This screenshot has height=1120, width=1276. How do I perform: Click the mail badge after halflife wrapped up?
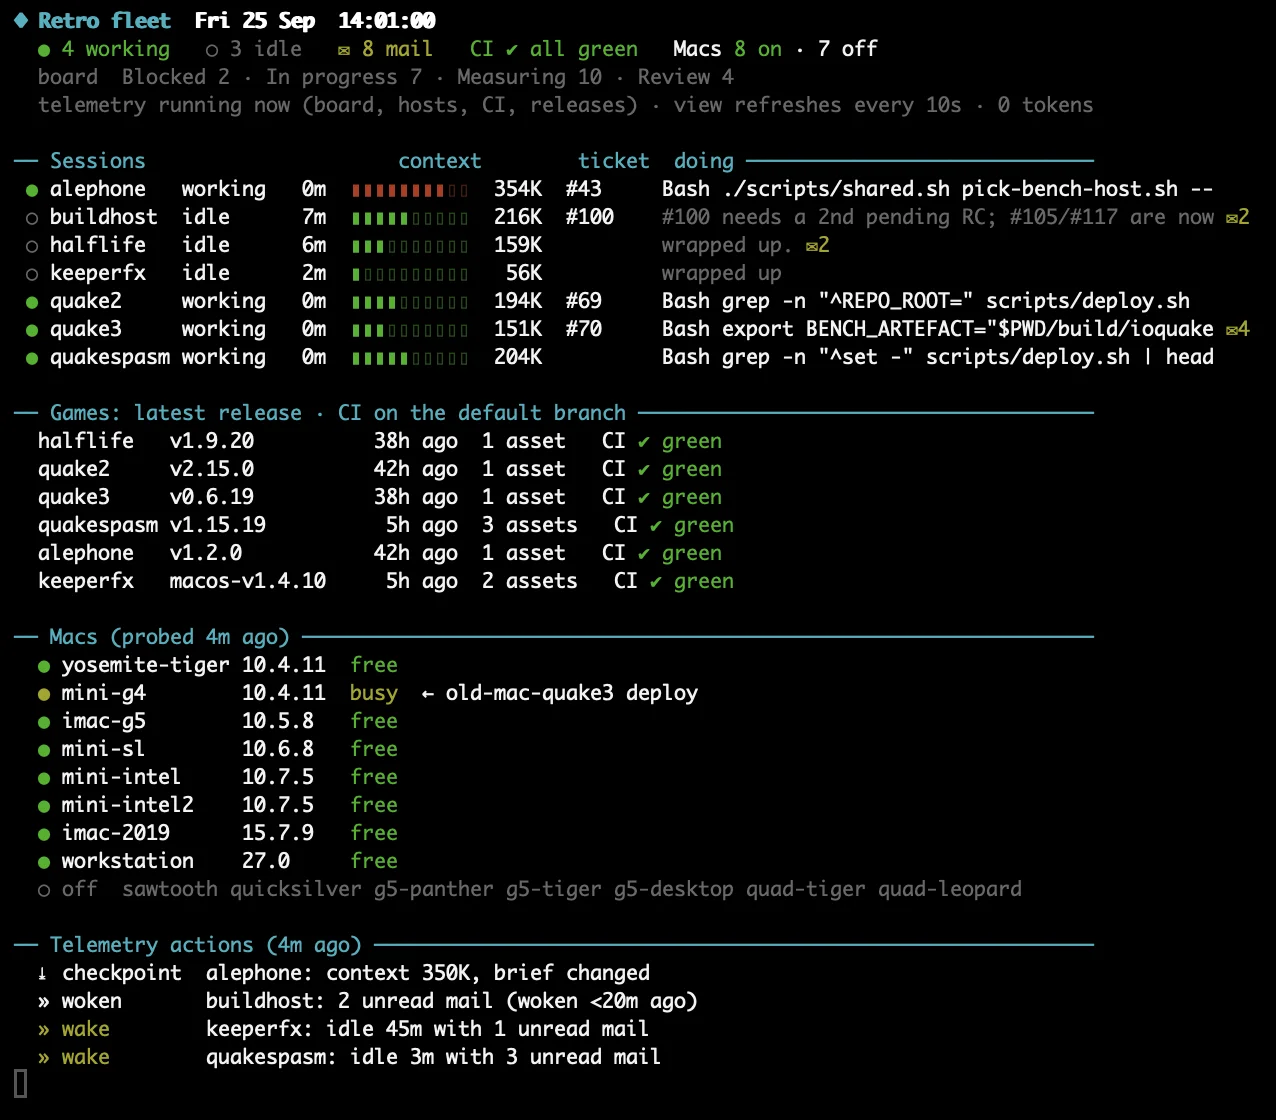coord(818,245)
